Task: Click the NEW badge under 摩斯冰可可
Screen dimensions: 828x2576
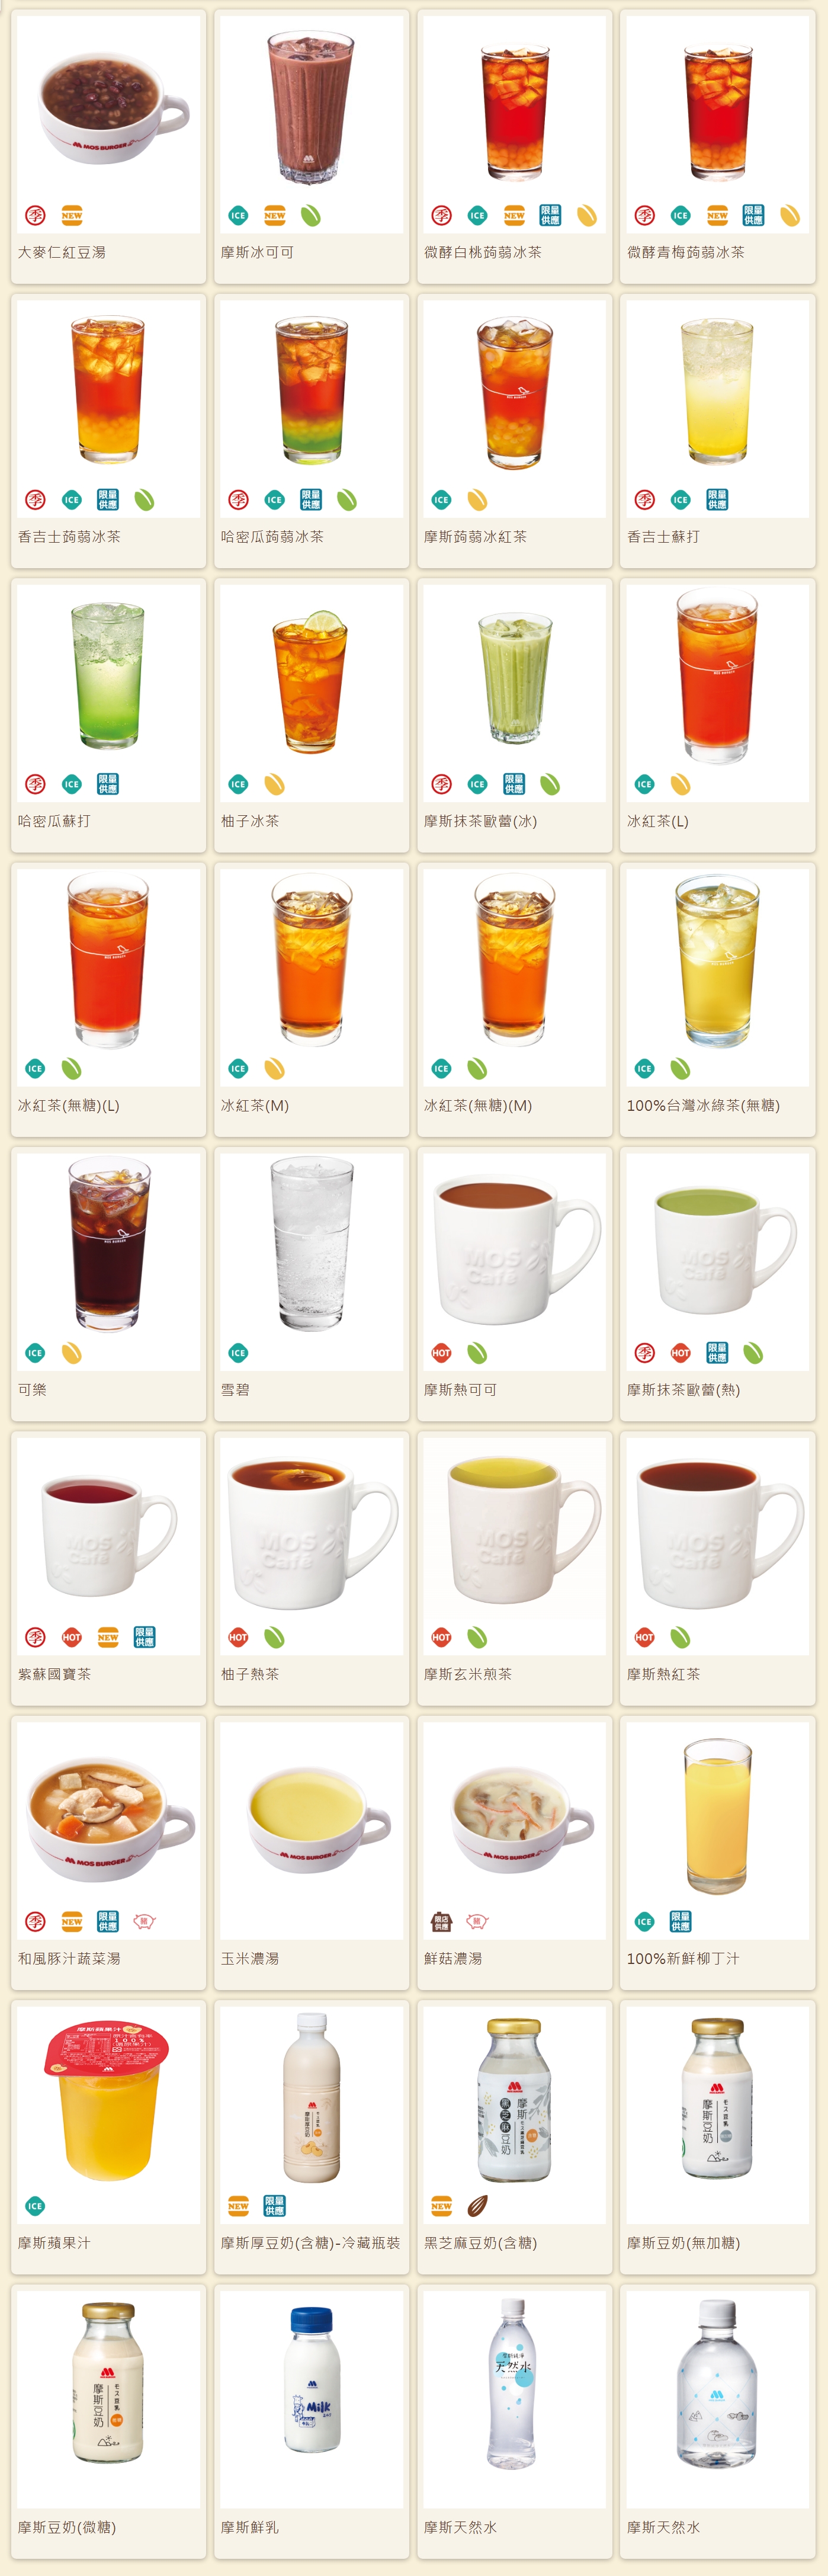Action: (x=274, y=216)
